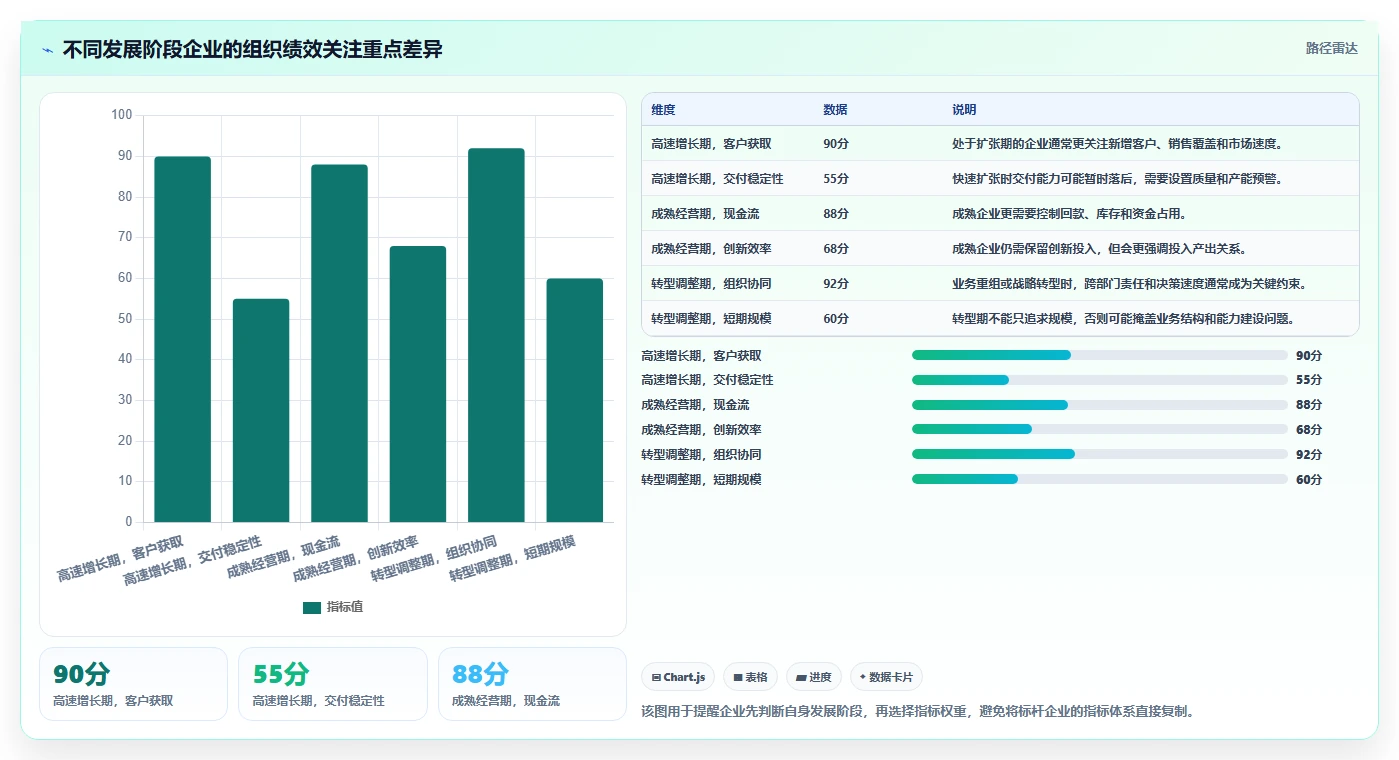Click the 维度 column header
The image size is (1399, 760).
(x=663, y=110)
